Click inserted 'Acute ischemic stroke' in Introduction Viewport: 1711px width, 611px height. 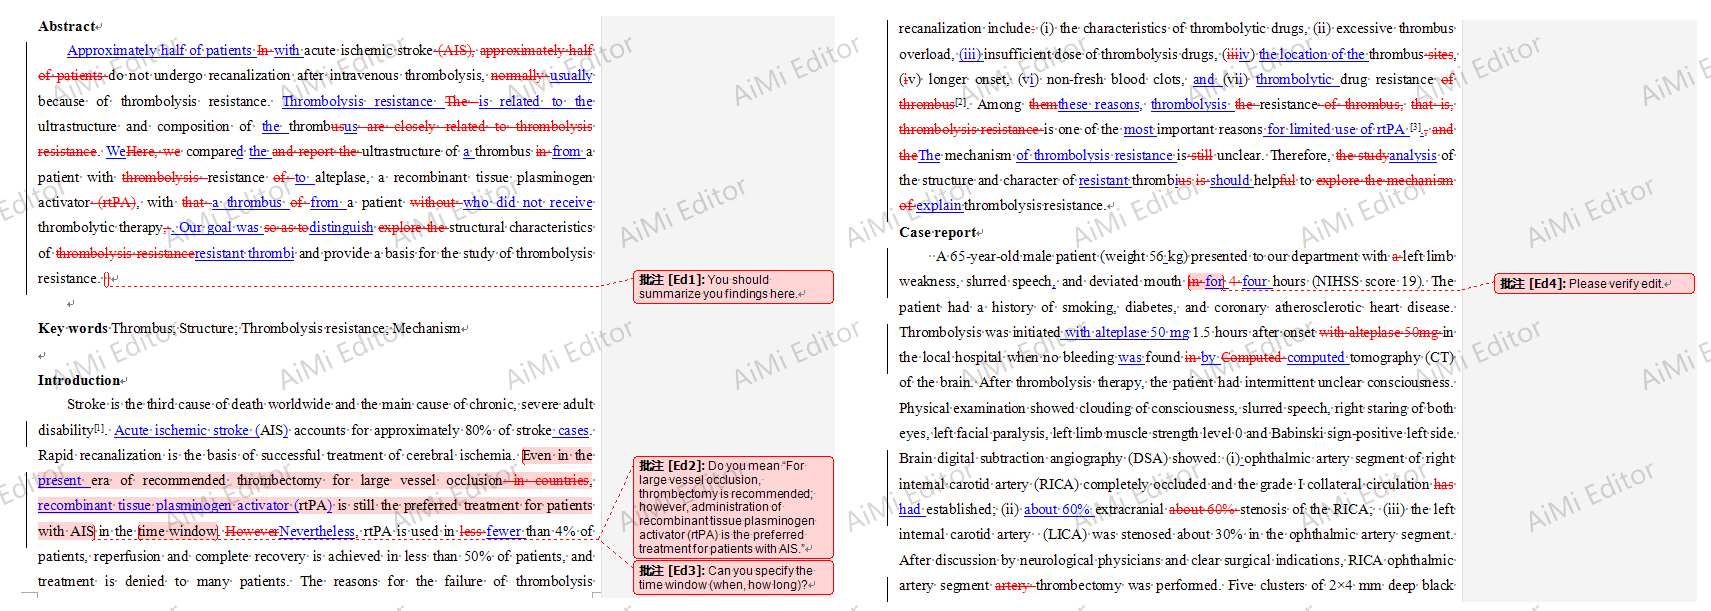coord(182,430)
